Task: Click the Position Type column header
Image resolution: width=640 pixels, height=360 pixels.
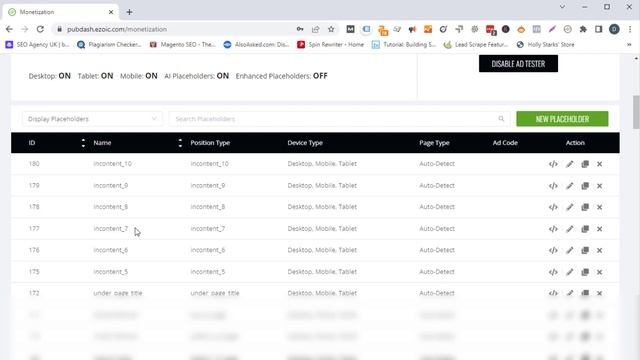Action: tap(210, 143)
